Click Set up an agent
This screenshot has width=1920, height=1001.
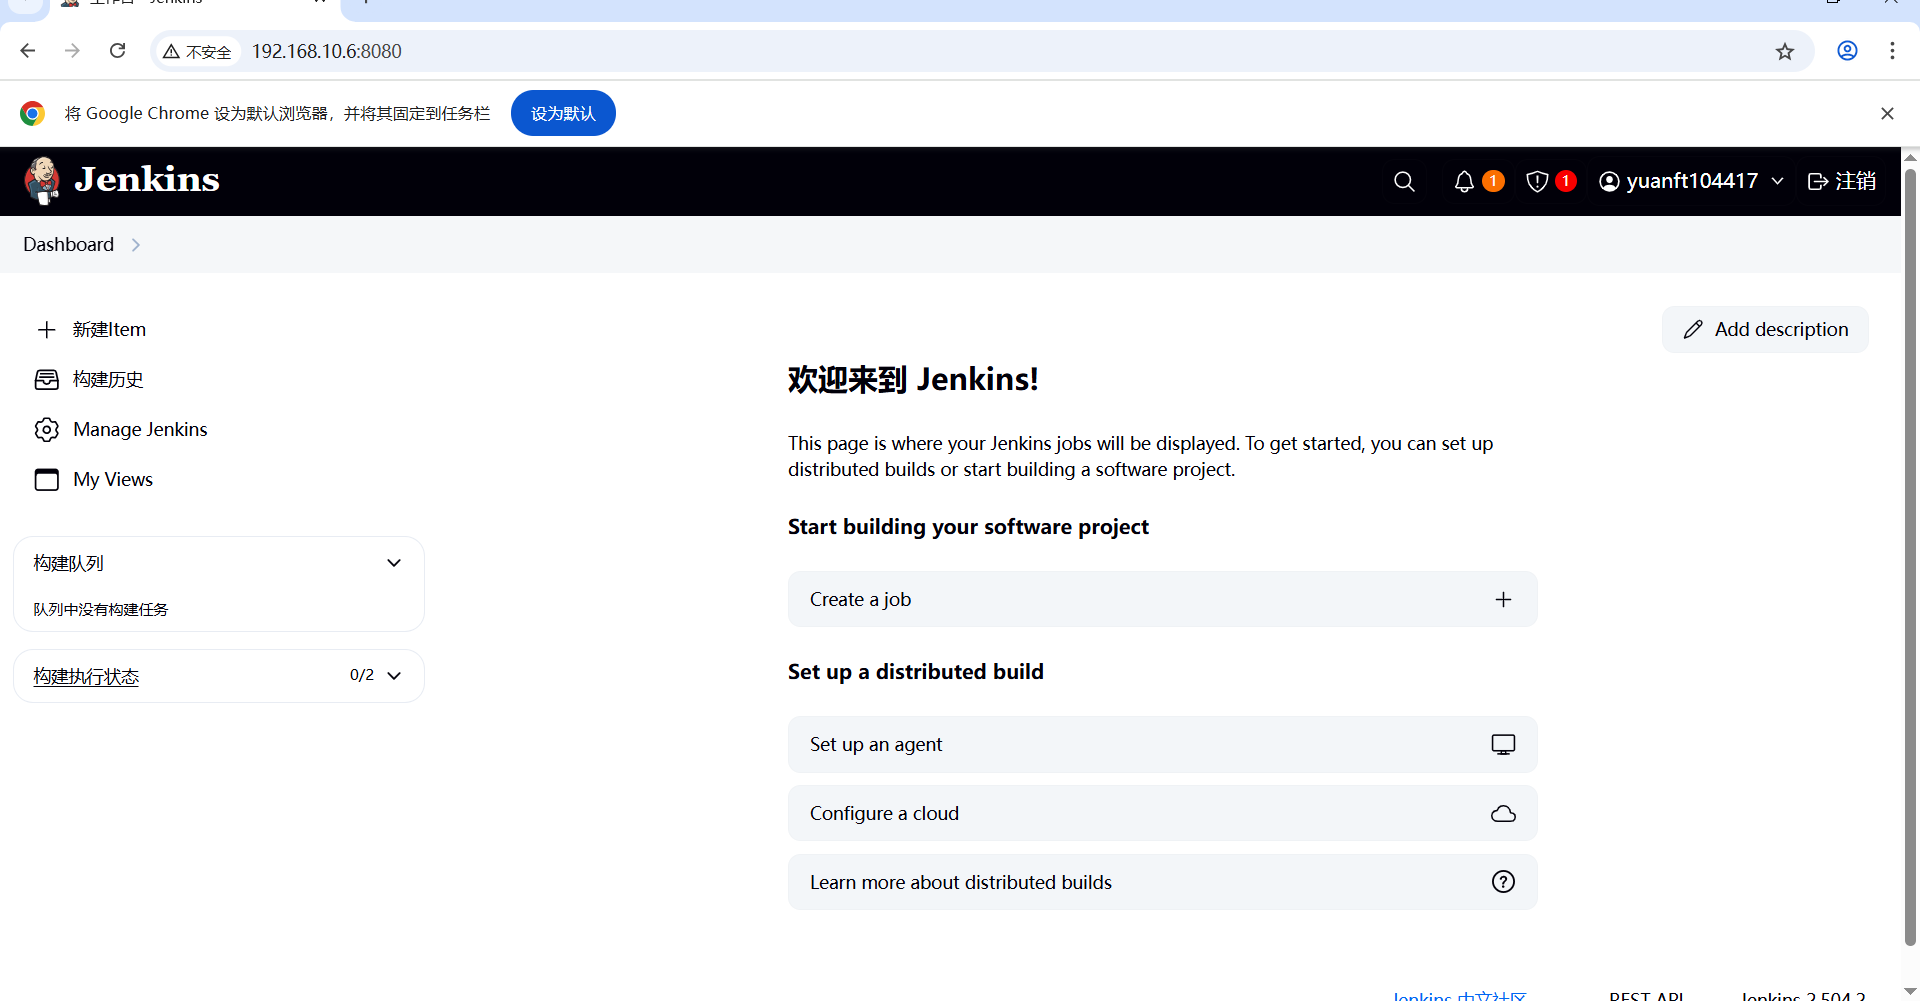(1162, 744)
